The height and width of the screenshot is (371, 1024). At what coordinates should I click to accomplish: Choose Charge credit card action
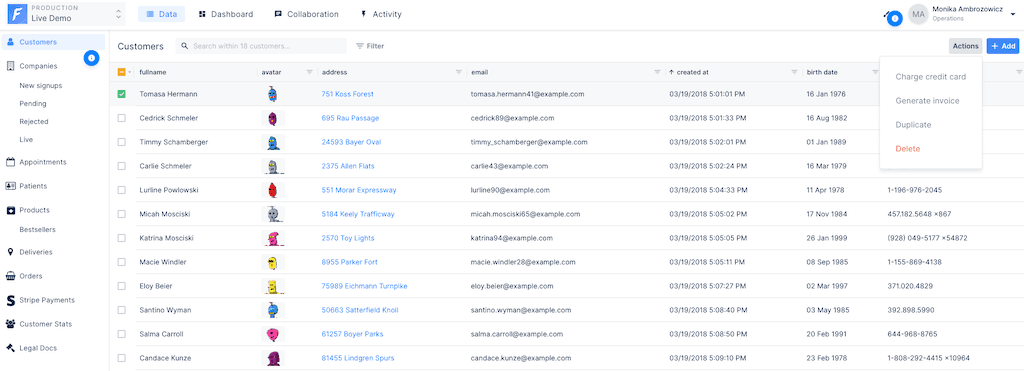coord(931,77)
